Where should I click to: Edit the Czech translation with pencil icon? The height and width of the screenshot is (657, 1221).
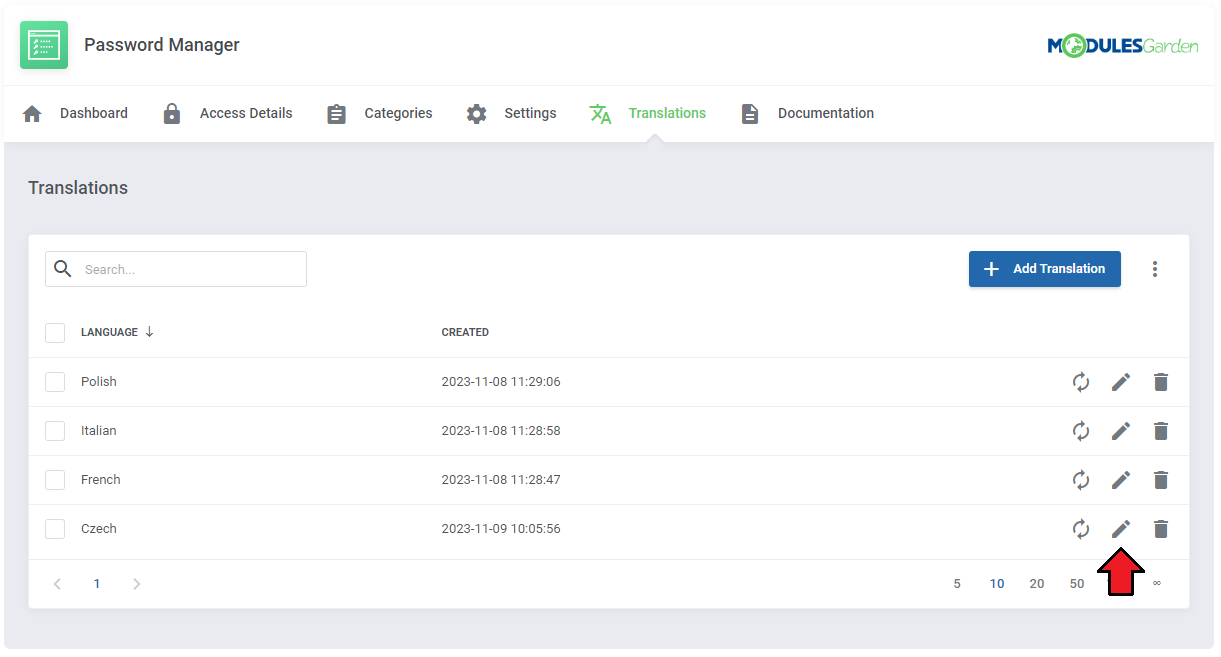click(x=1121, y=529)
